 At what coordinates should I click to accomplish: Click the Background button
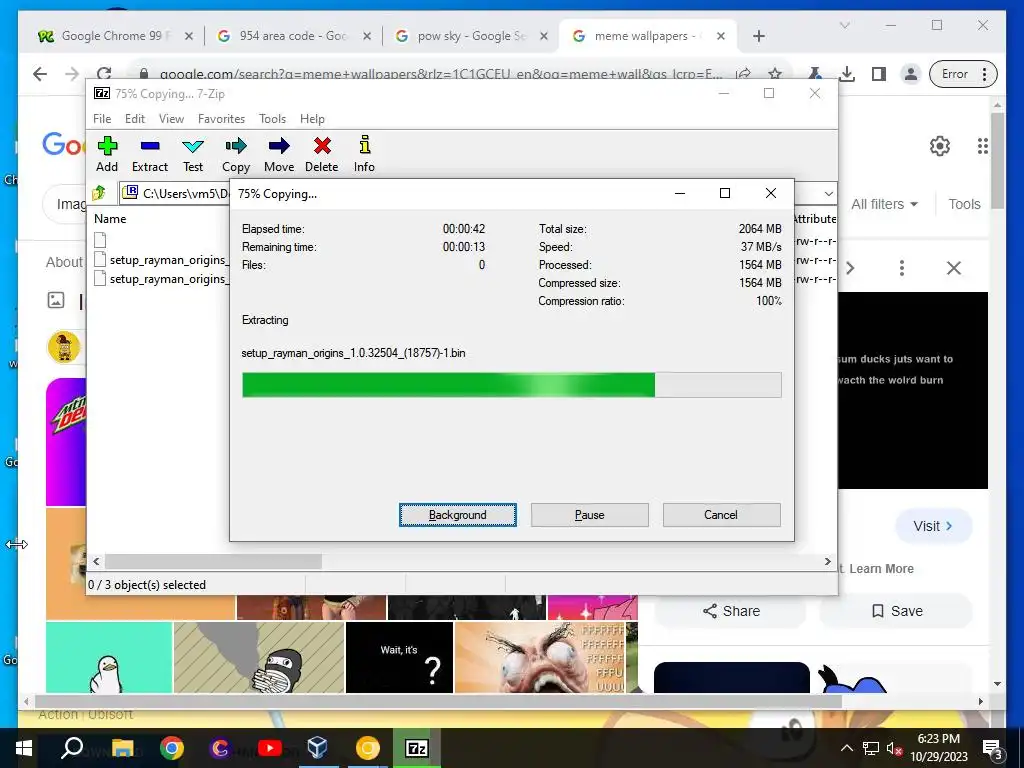pos(457,515)
